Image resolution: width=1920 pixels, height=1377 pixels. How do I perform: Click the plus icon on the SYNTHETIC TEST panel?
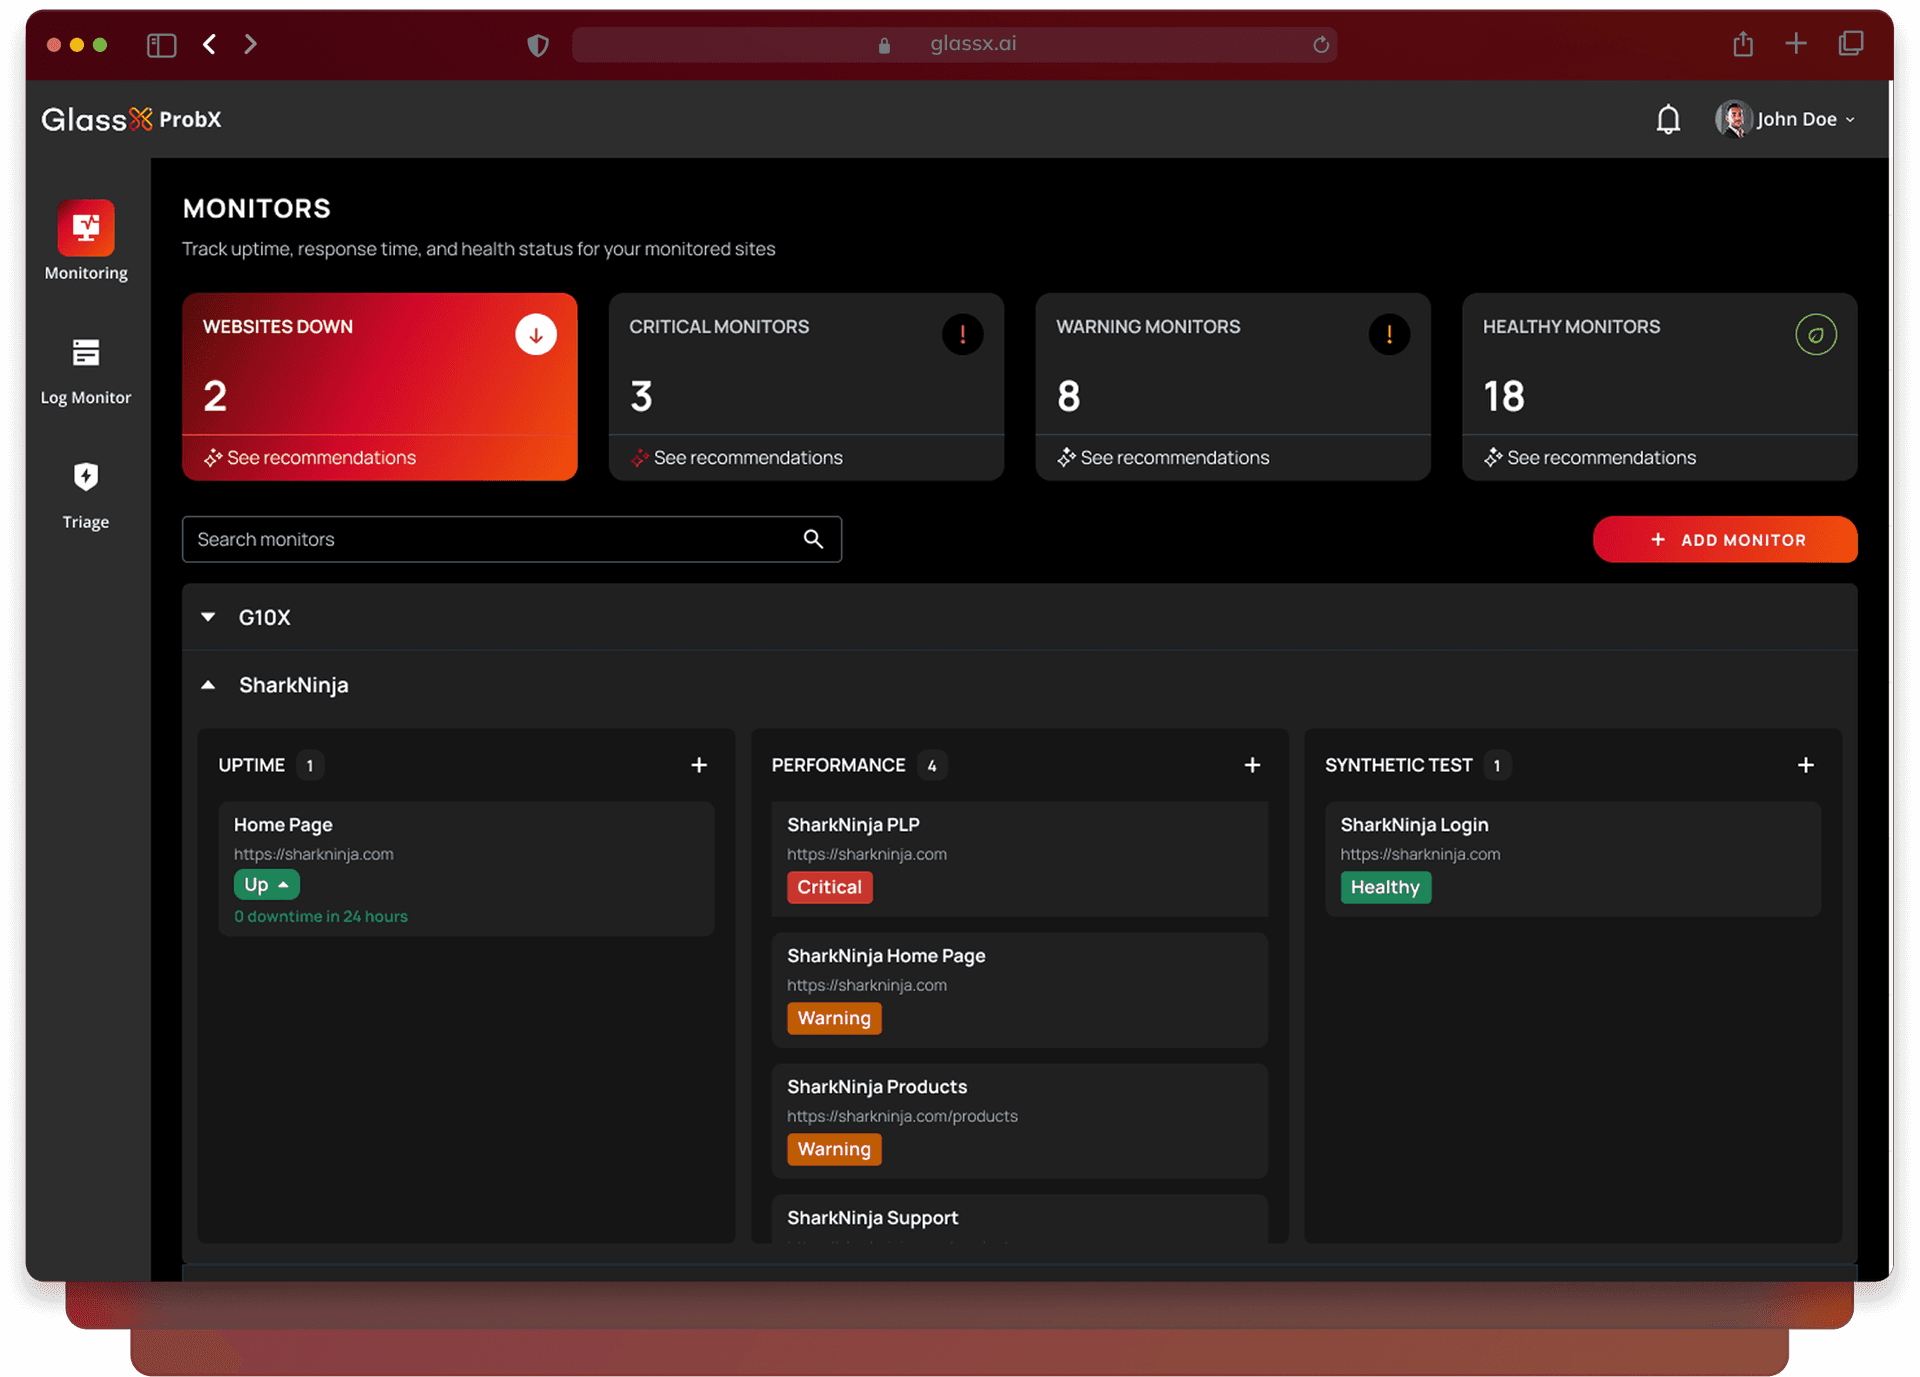coord(1806,765)
